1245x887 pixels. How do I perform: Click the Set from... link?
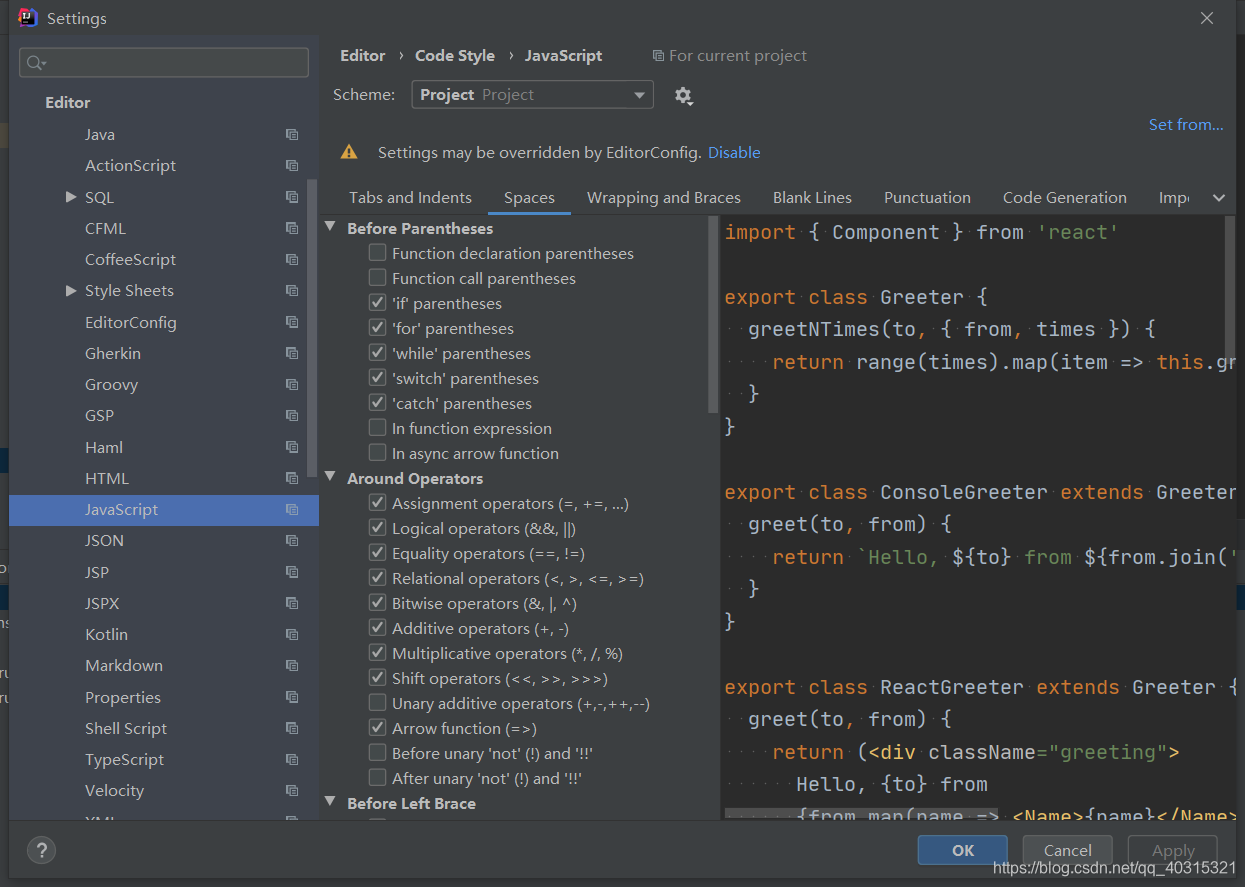point(1186,125)
